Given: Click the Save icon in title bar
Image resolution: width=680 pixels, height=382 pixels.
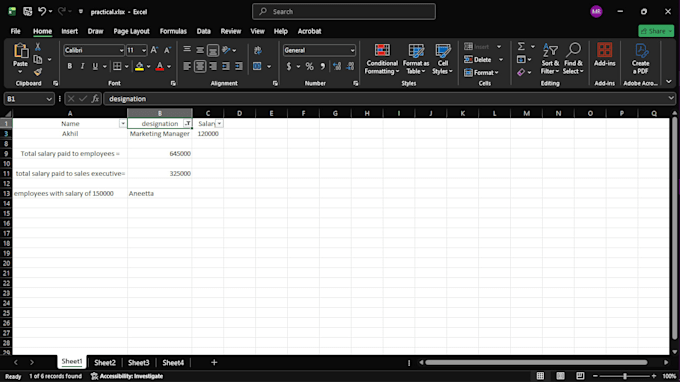Looking at the screenshot, I should coord(28,12).
